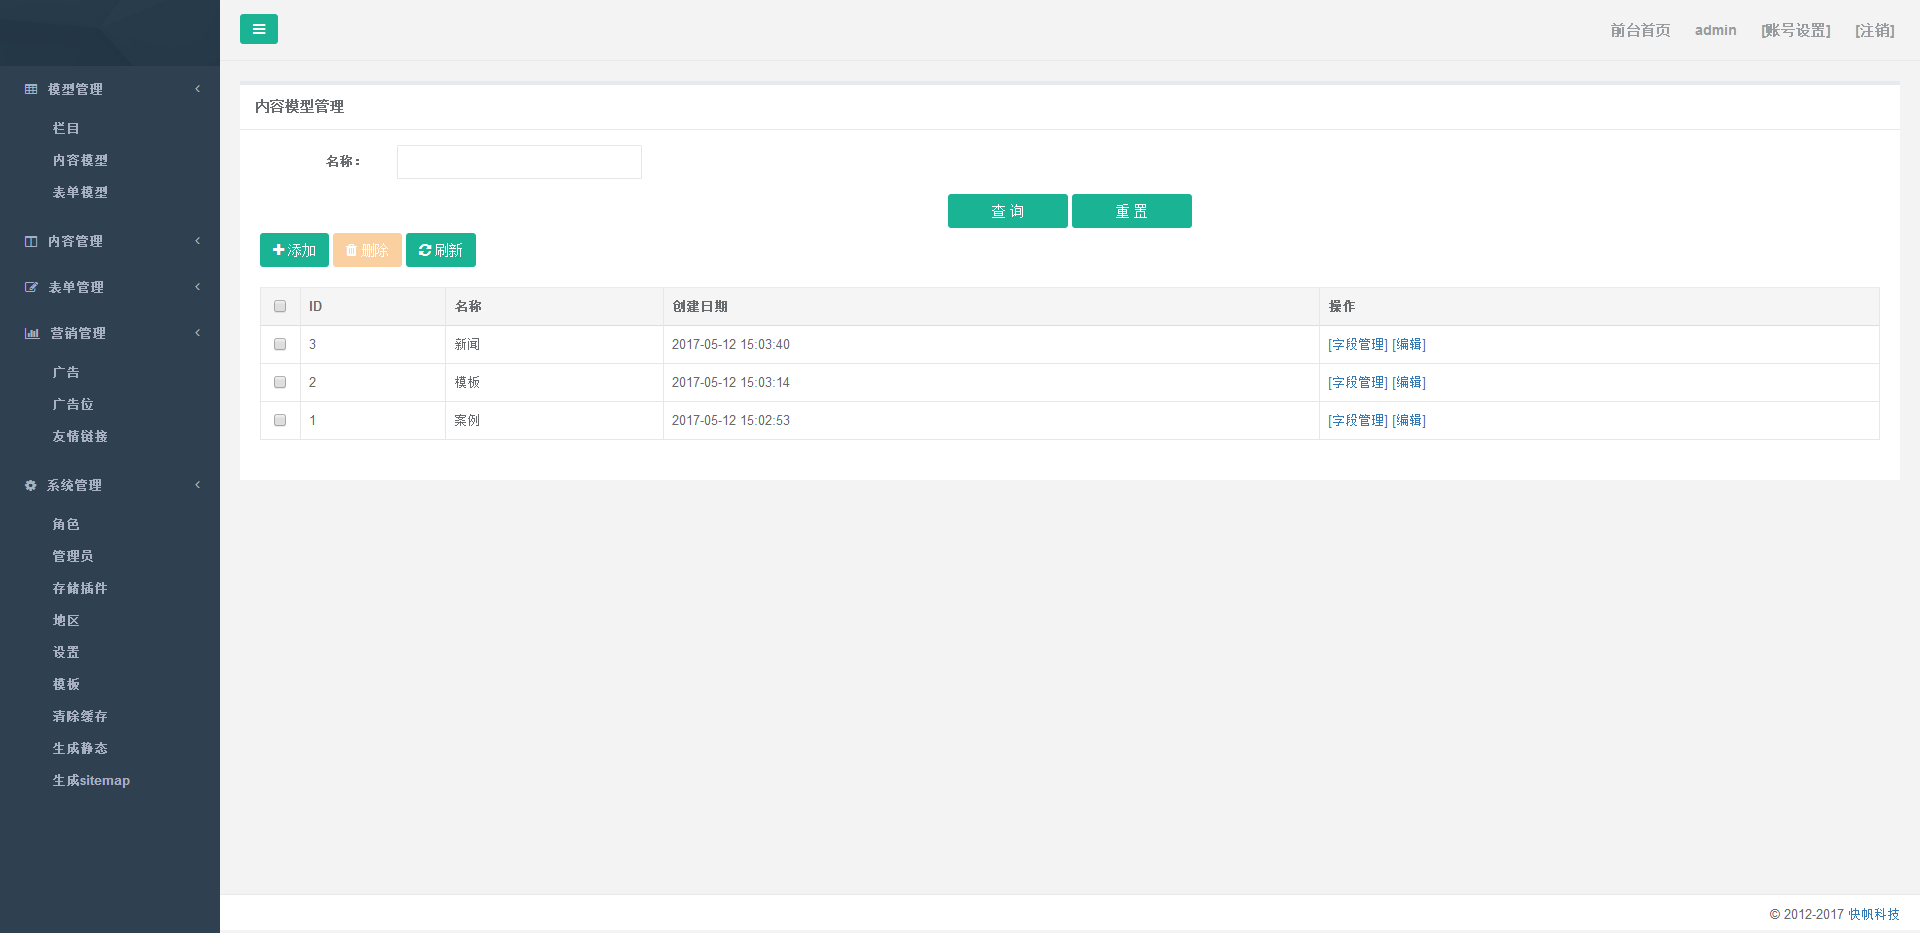Screen dimensions: 1920x933
Task: Open the 表单模型 sidebar item
Action: tap(80, 192)
